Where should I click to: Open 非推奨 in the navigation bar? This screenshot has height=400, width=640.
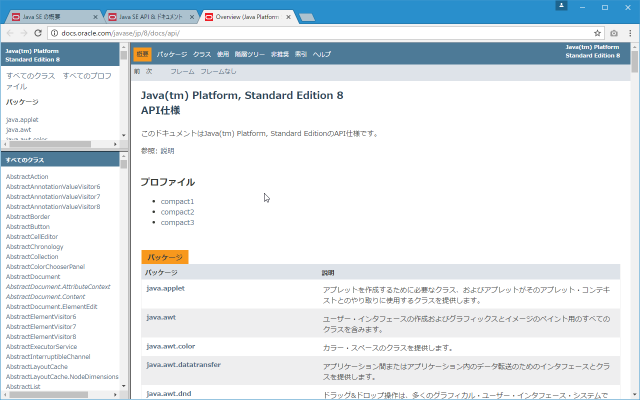pyautogui.click(x=280, y=54)
